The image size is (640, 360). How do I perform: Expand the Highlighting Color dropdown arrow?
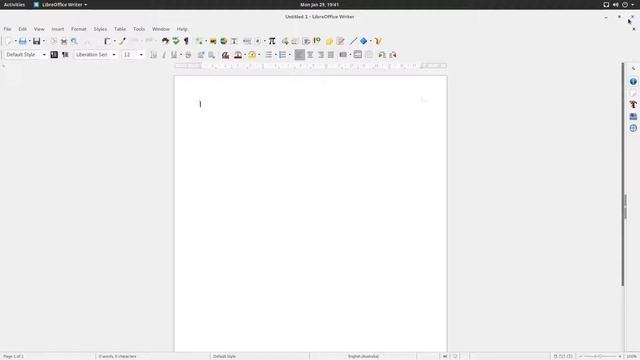pyautogui.click(x=259, y=55)
